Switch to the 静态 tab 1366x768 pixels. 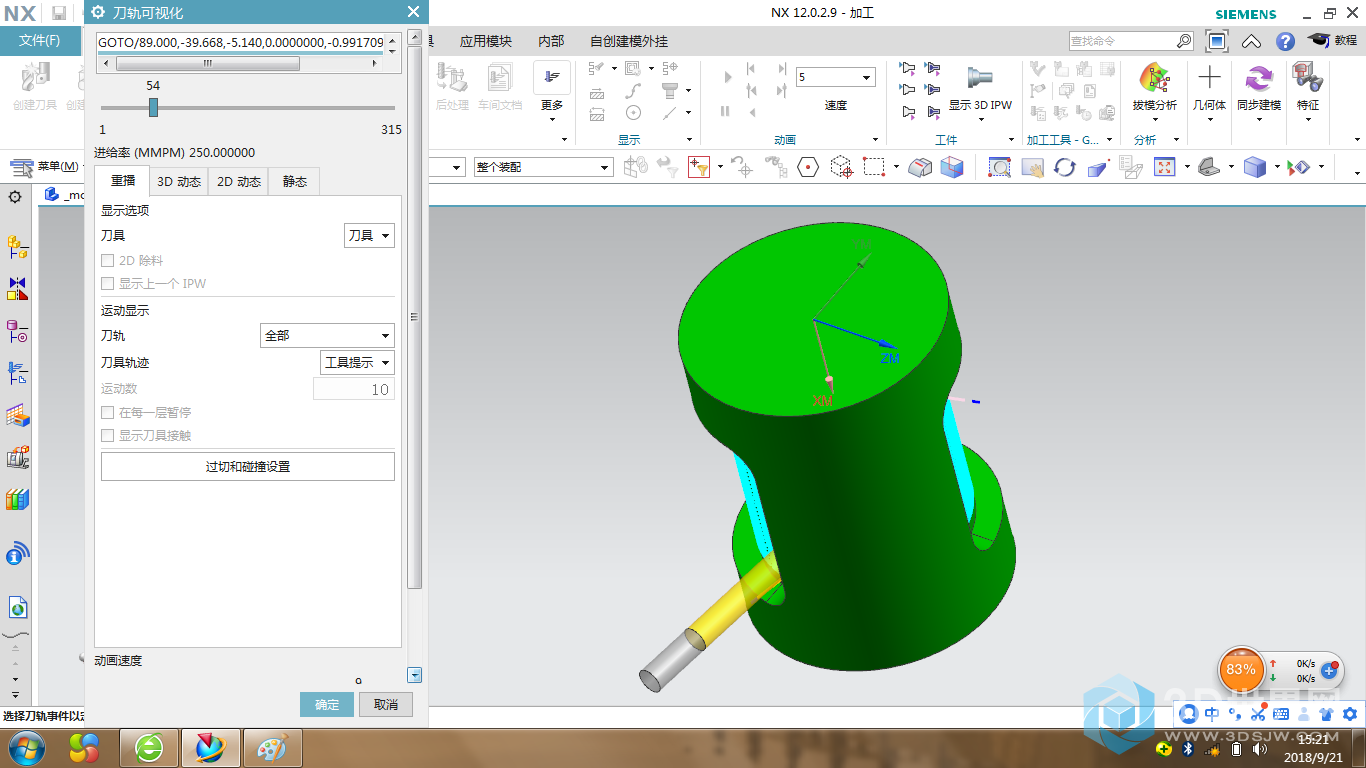pos(295,181)
